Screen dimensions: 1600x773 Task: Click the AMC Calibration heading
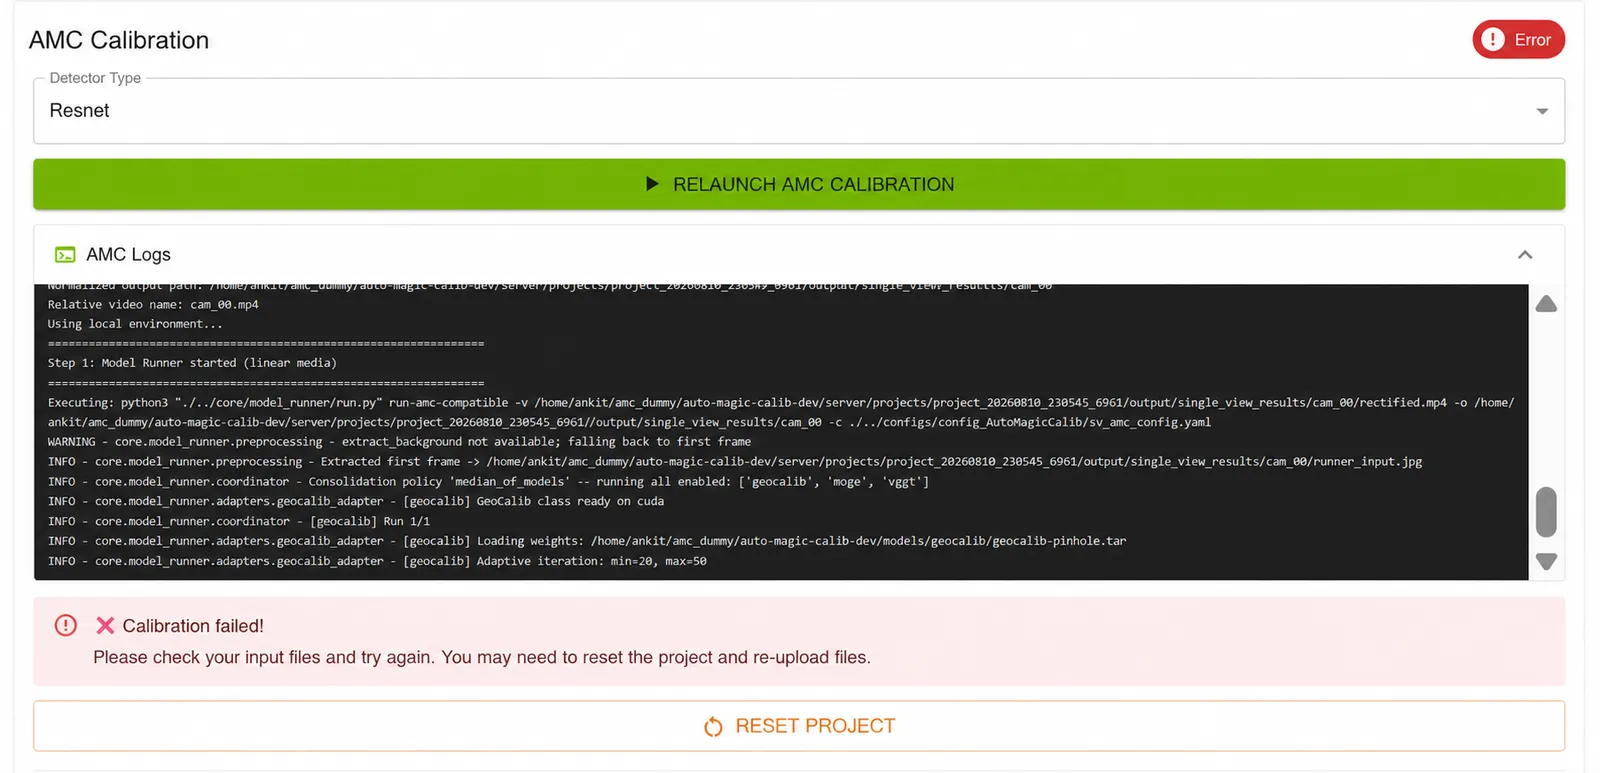tap(119, 40)
